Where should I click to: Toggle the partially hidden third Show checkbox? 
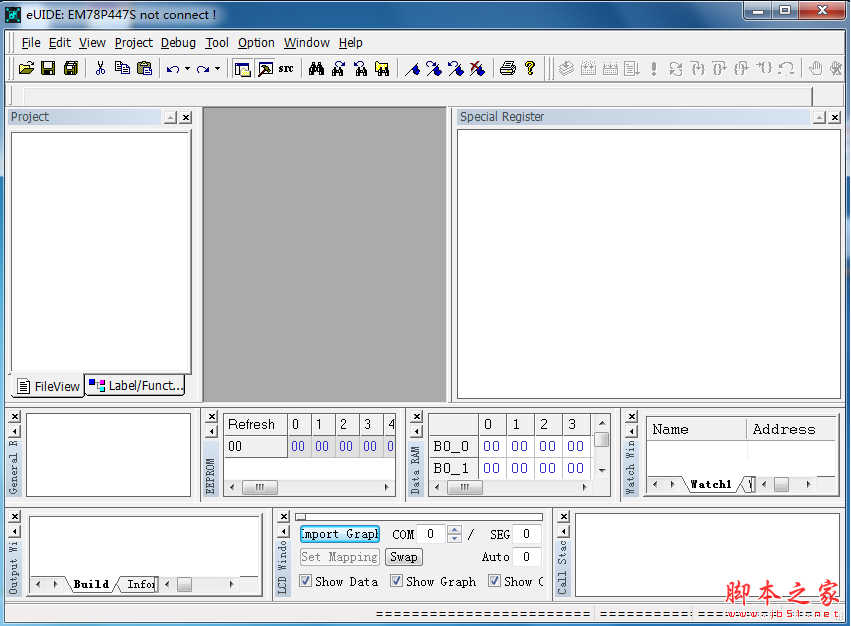click(x=494, y=581)
